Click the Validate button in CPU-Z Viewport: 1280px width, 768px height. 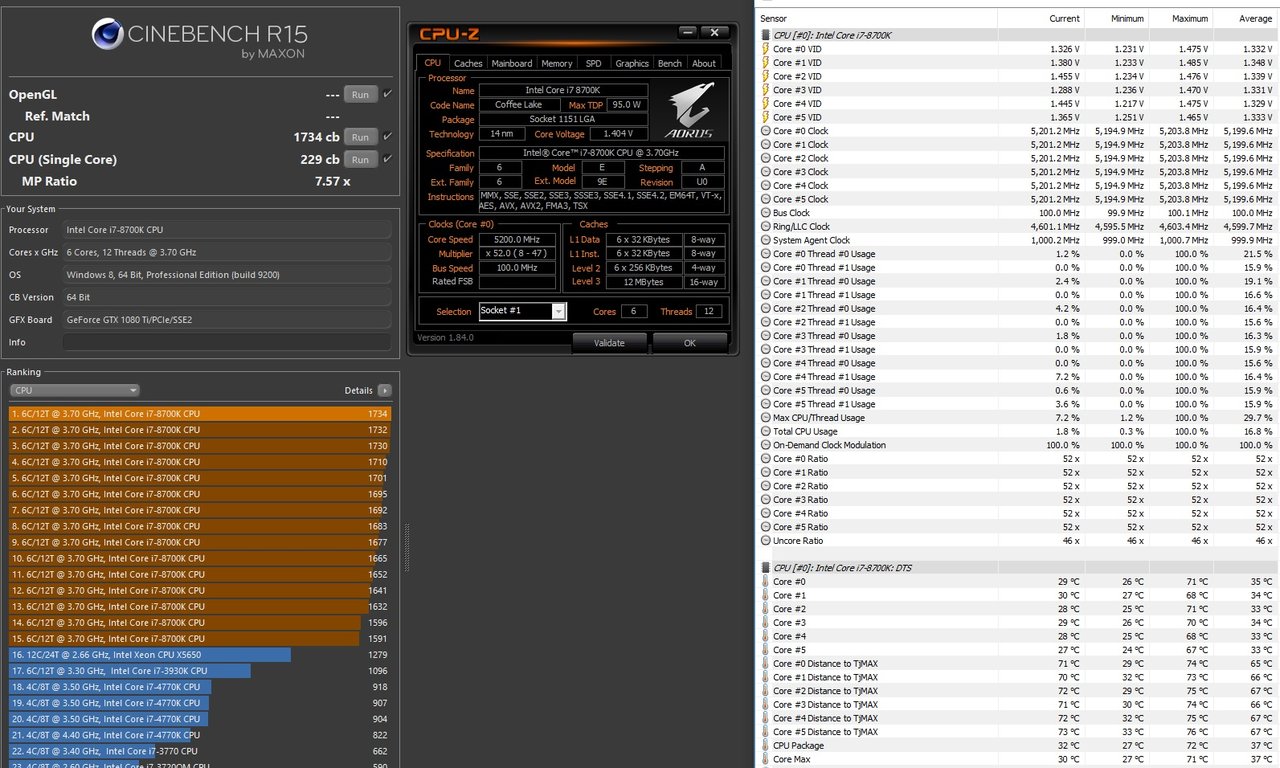[x=609, y=343]
